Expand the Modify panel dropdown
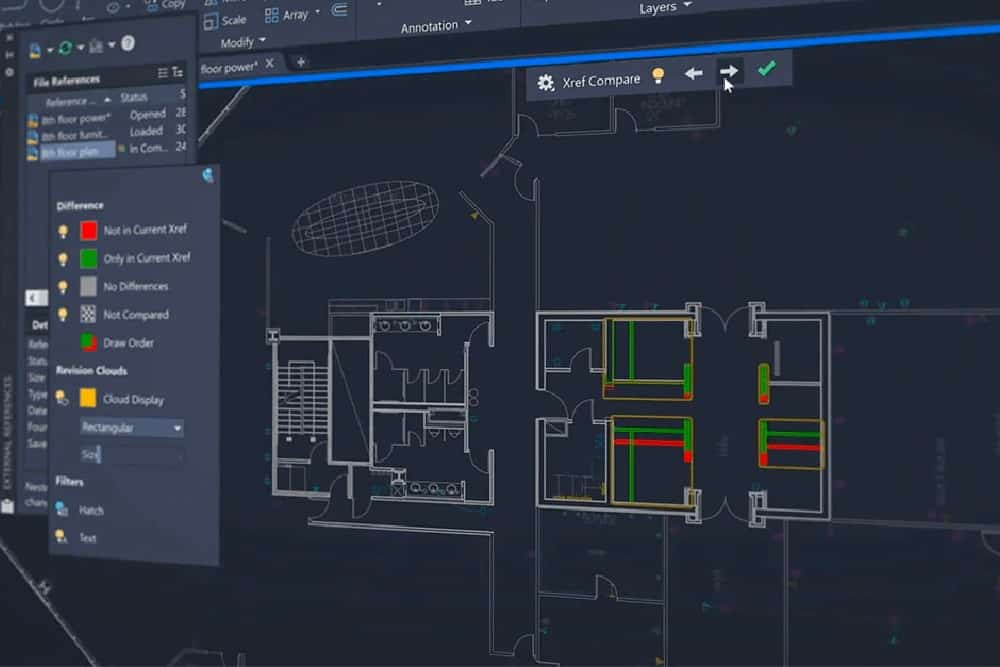 coord(262,42)
